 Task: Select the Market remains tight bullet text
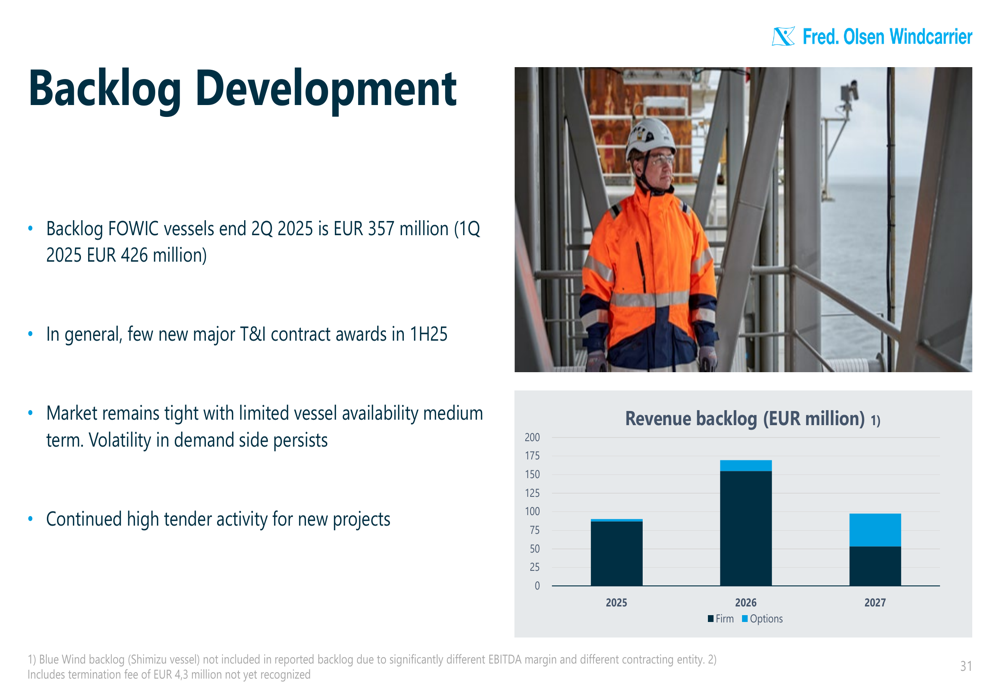point(264,426)
